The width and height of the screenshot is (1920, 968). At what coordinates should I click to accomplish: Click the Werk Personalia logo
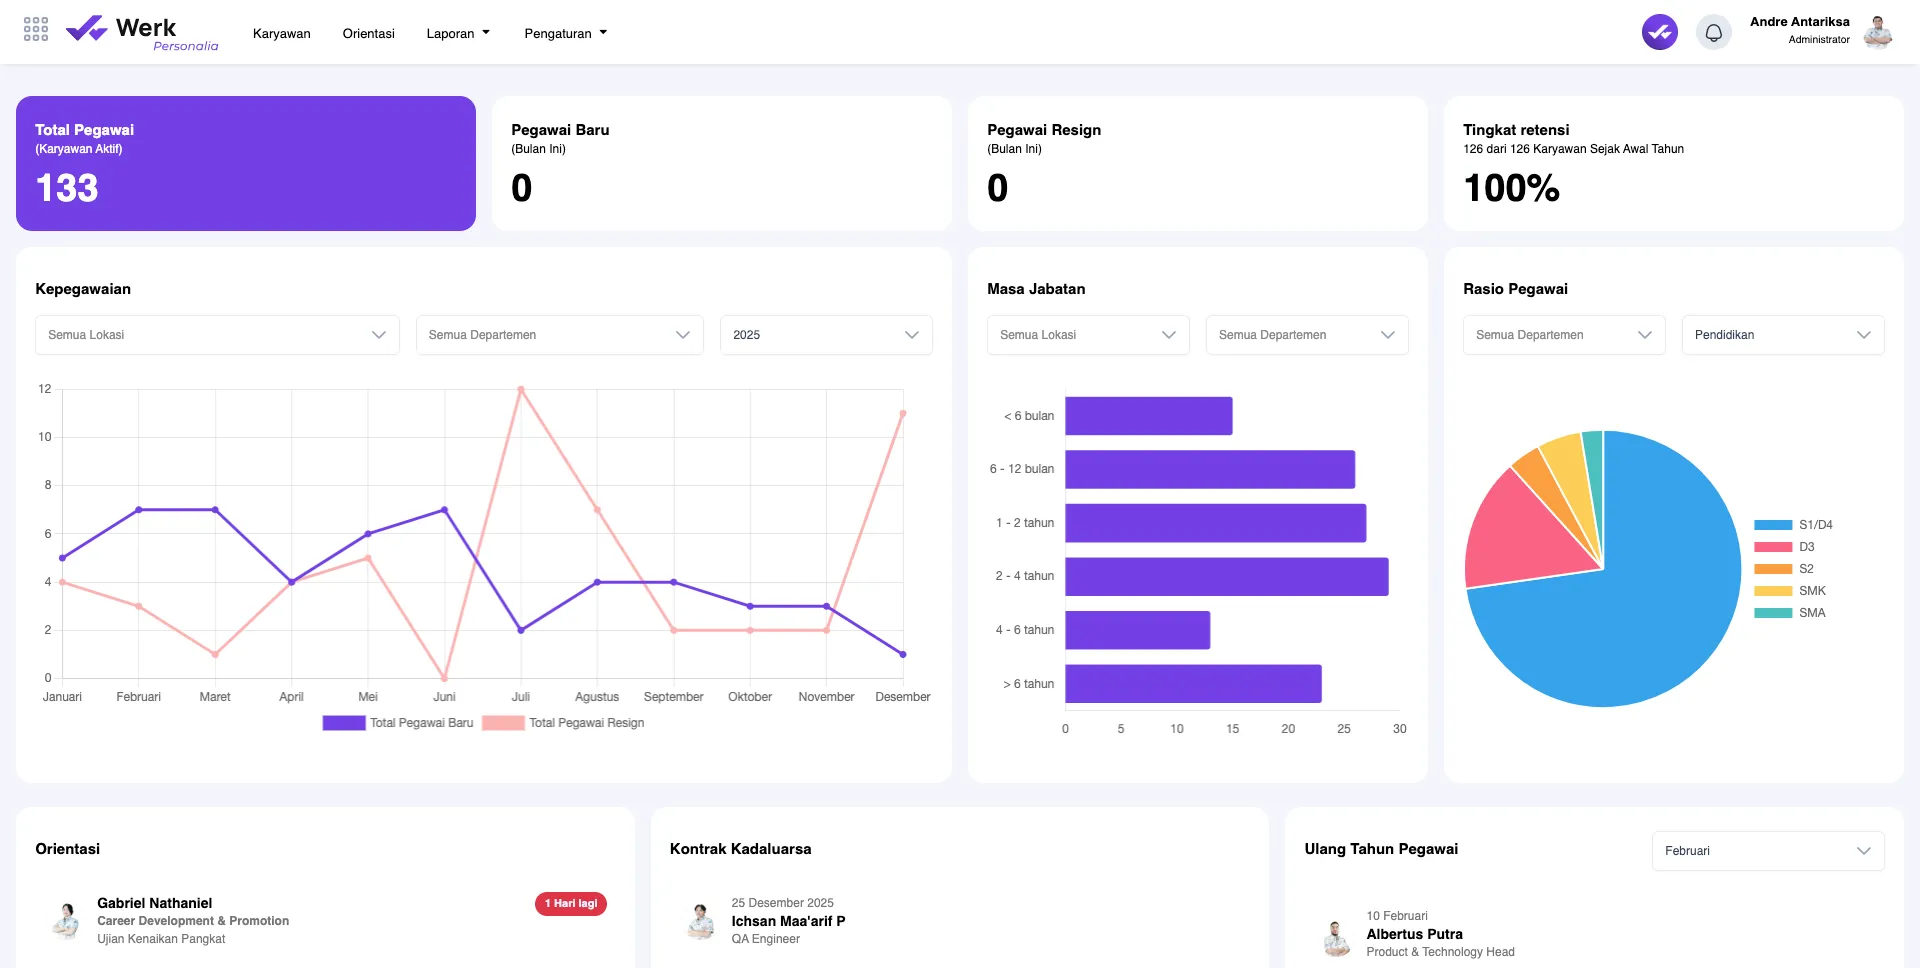pos(142,32)
